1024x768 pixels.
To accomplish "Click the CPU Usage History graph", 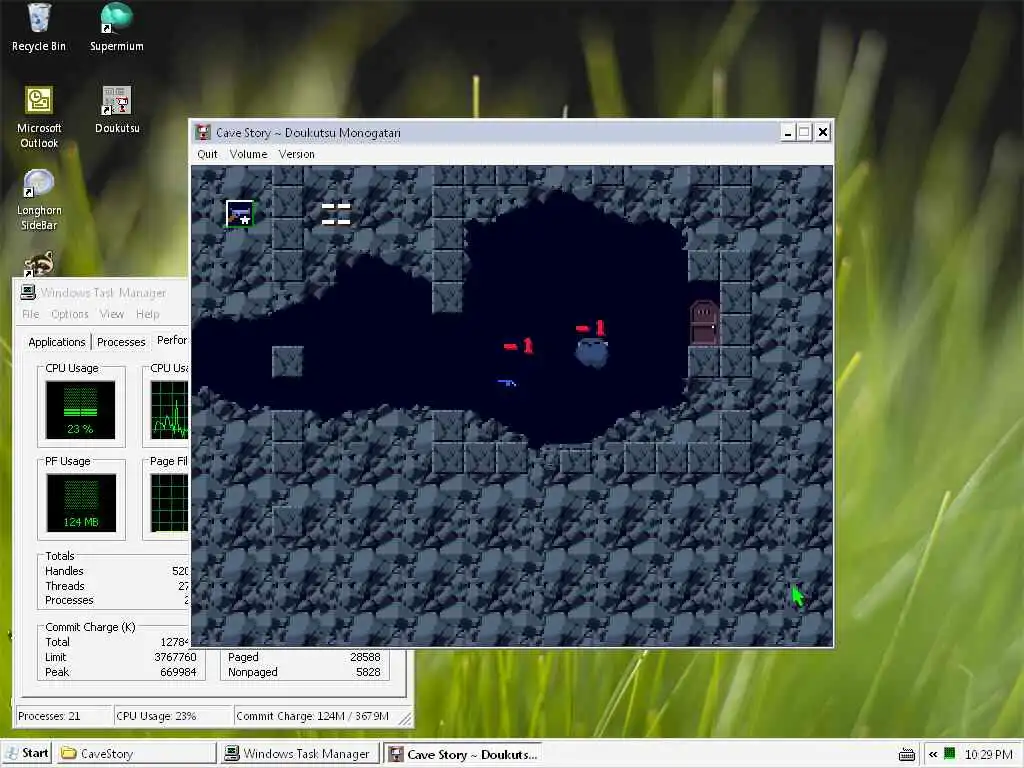I will 170,410.
